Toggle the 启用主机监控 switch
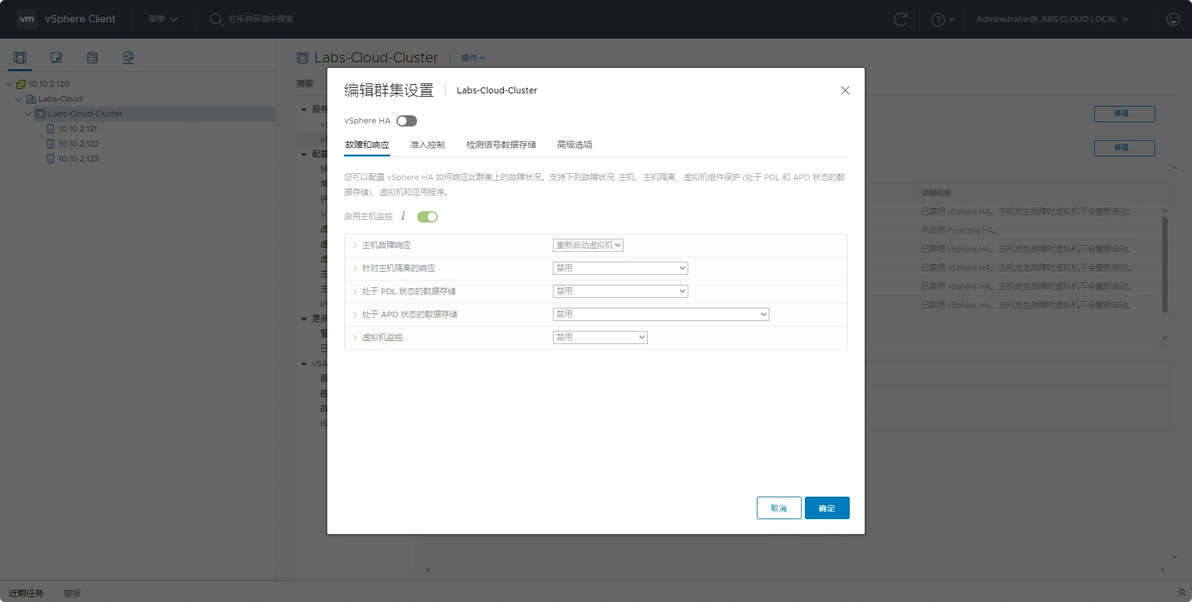1192x602 pixels. click(x=427, y=217)
